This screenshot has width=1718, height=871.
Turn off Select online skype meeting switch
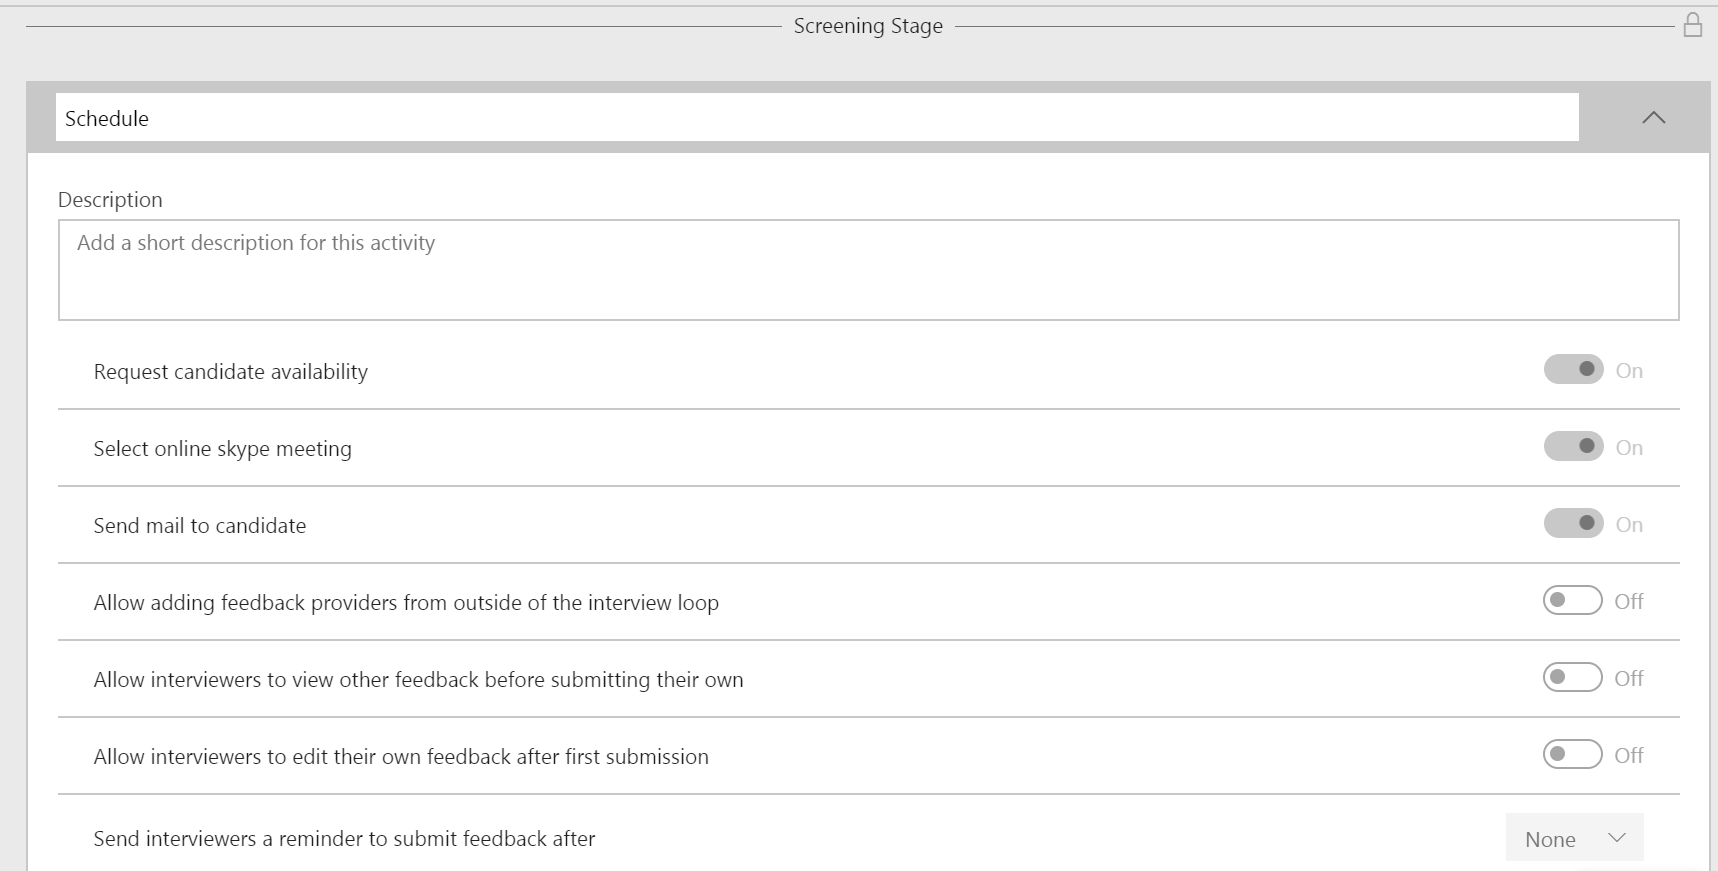tap(1573, 447)
